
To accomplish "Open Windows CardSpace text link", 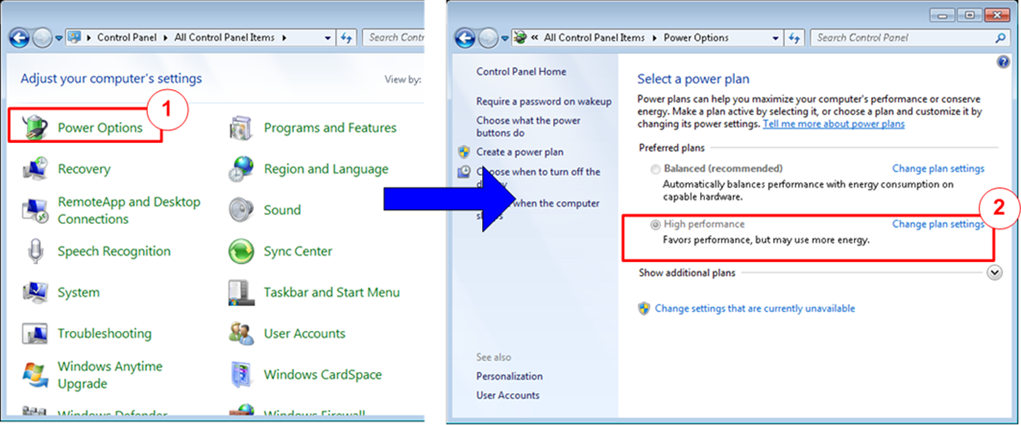I will [x=322, y=375].
